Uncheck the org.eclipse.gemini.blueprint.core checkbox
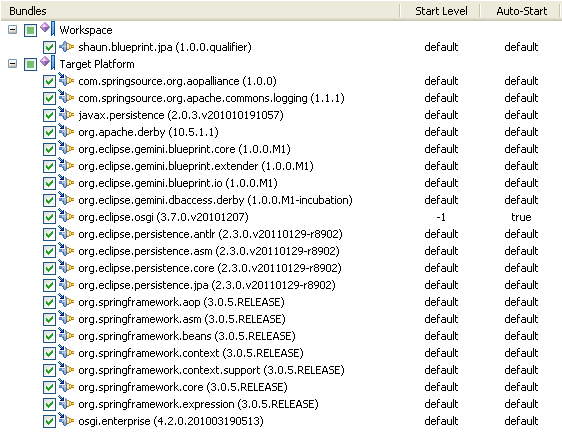Screen dimensions: 562x434 point(49,149)
